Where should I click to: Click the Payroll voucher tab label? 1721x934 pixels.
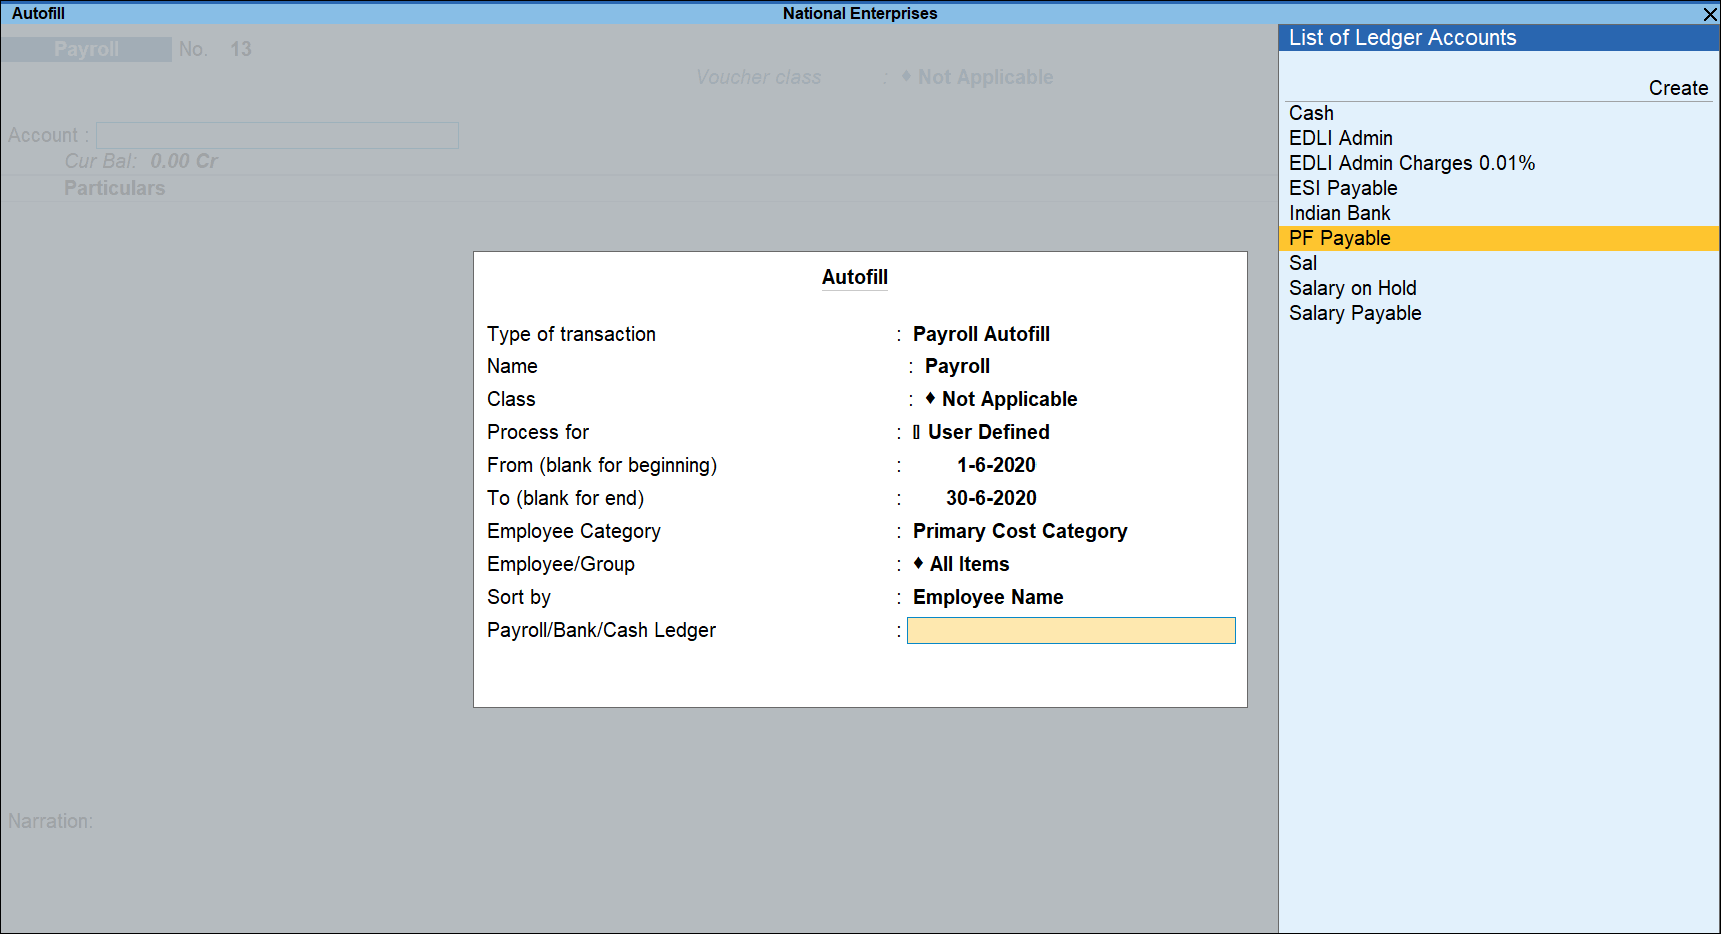86,48
